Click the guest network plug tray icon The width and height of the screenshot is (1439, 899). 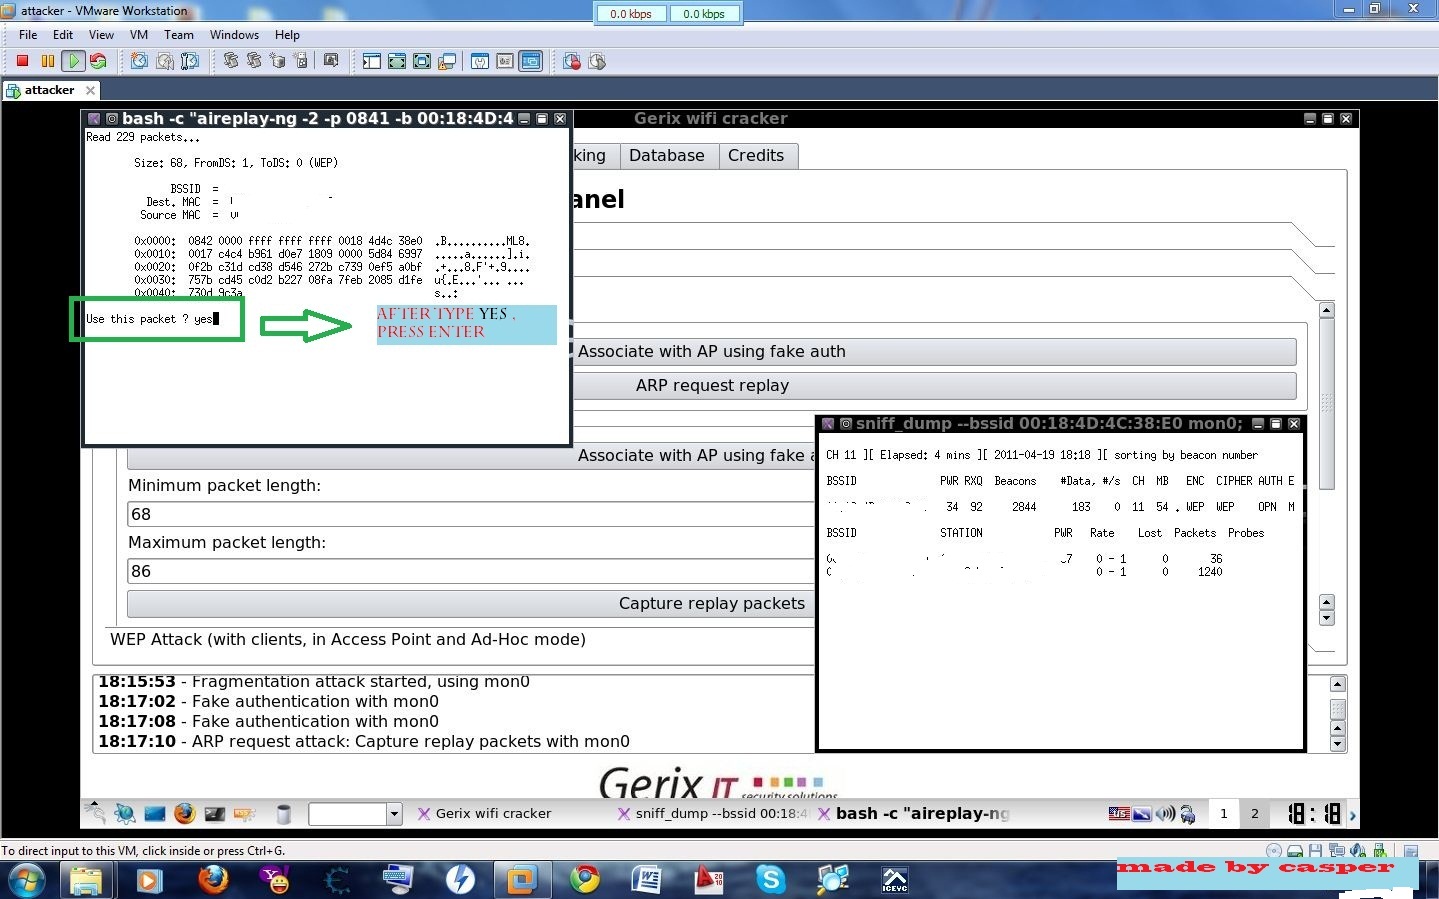coord(1188,814)
